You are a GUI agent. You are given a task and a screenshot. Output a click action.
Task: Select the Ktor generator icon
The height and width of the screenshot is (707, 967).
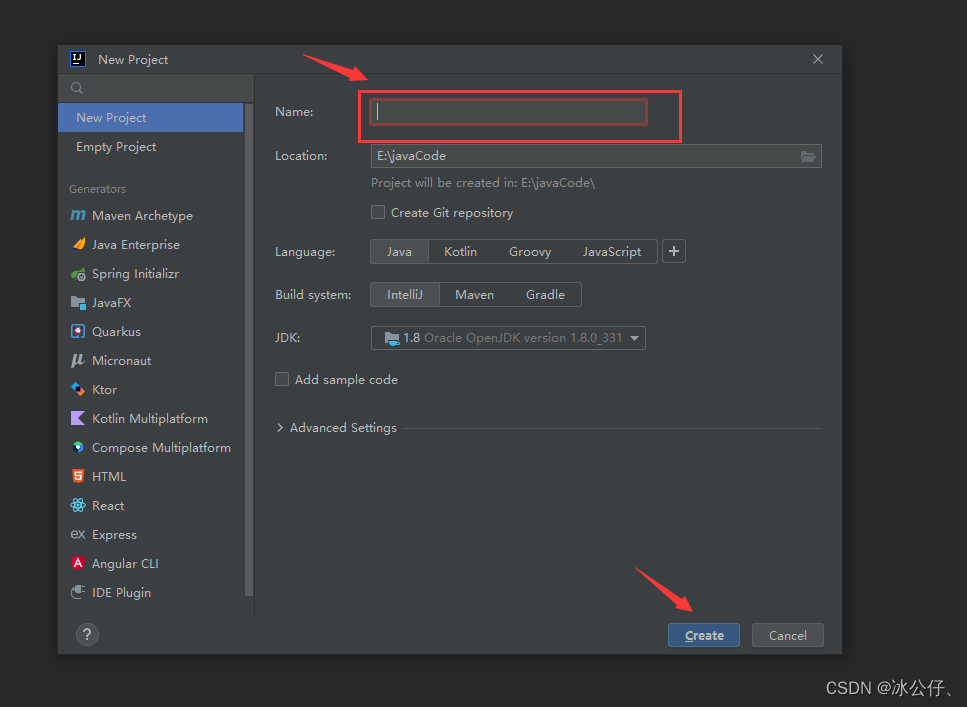point(78,389)
